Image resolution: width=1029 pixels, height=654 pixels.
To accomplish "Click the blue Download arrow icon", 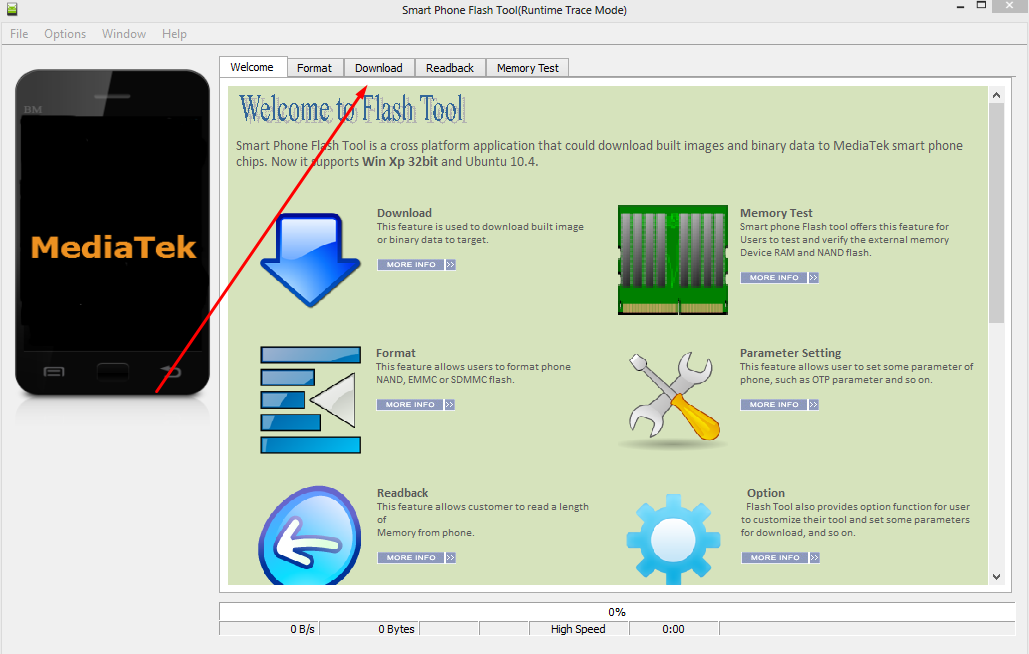I will point(310,258).
